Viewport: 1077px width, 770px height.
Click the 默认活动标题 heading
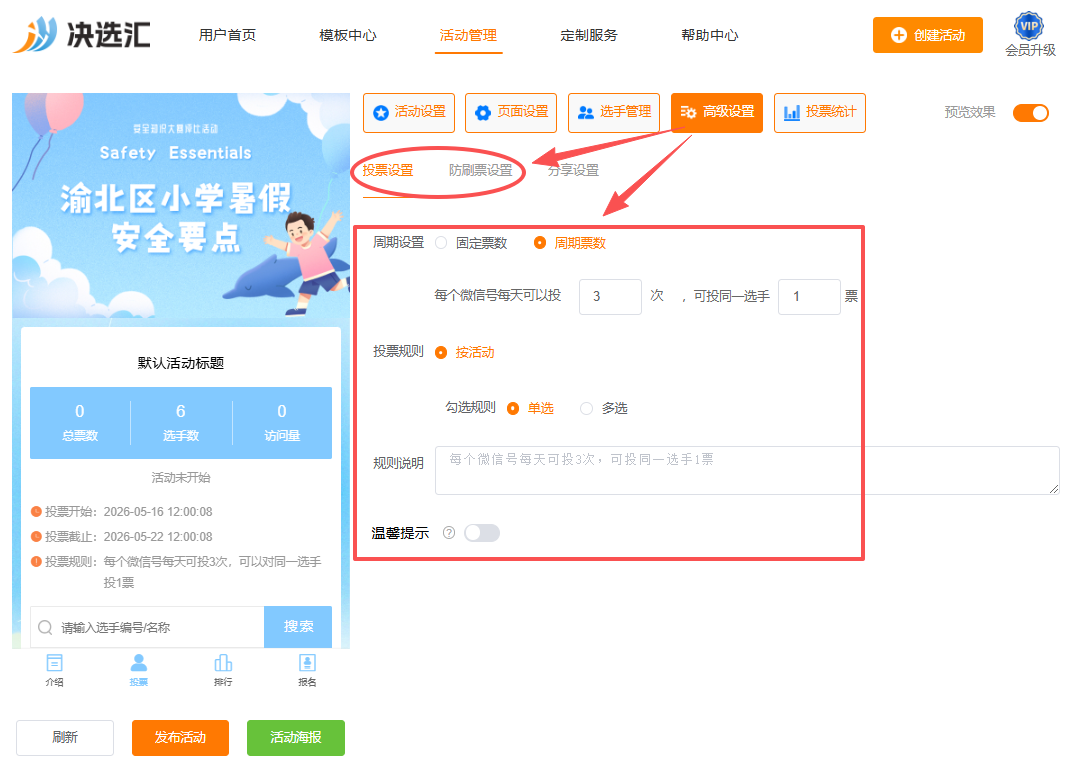(181, 363)
